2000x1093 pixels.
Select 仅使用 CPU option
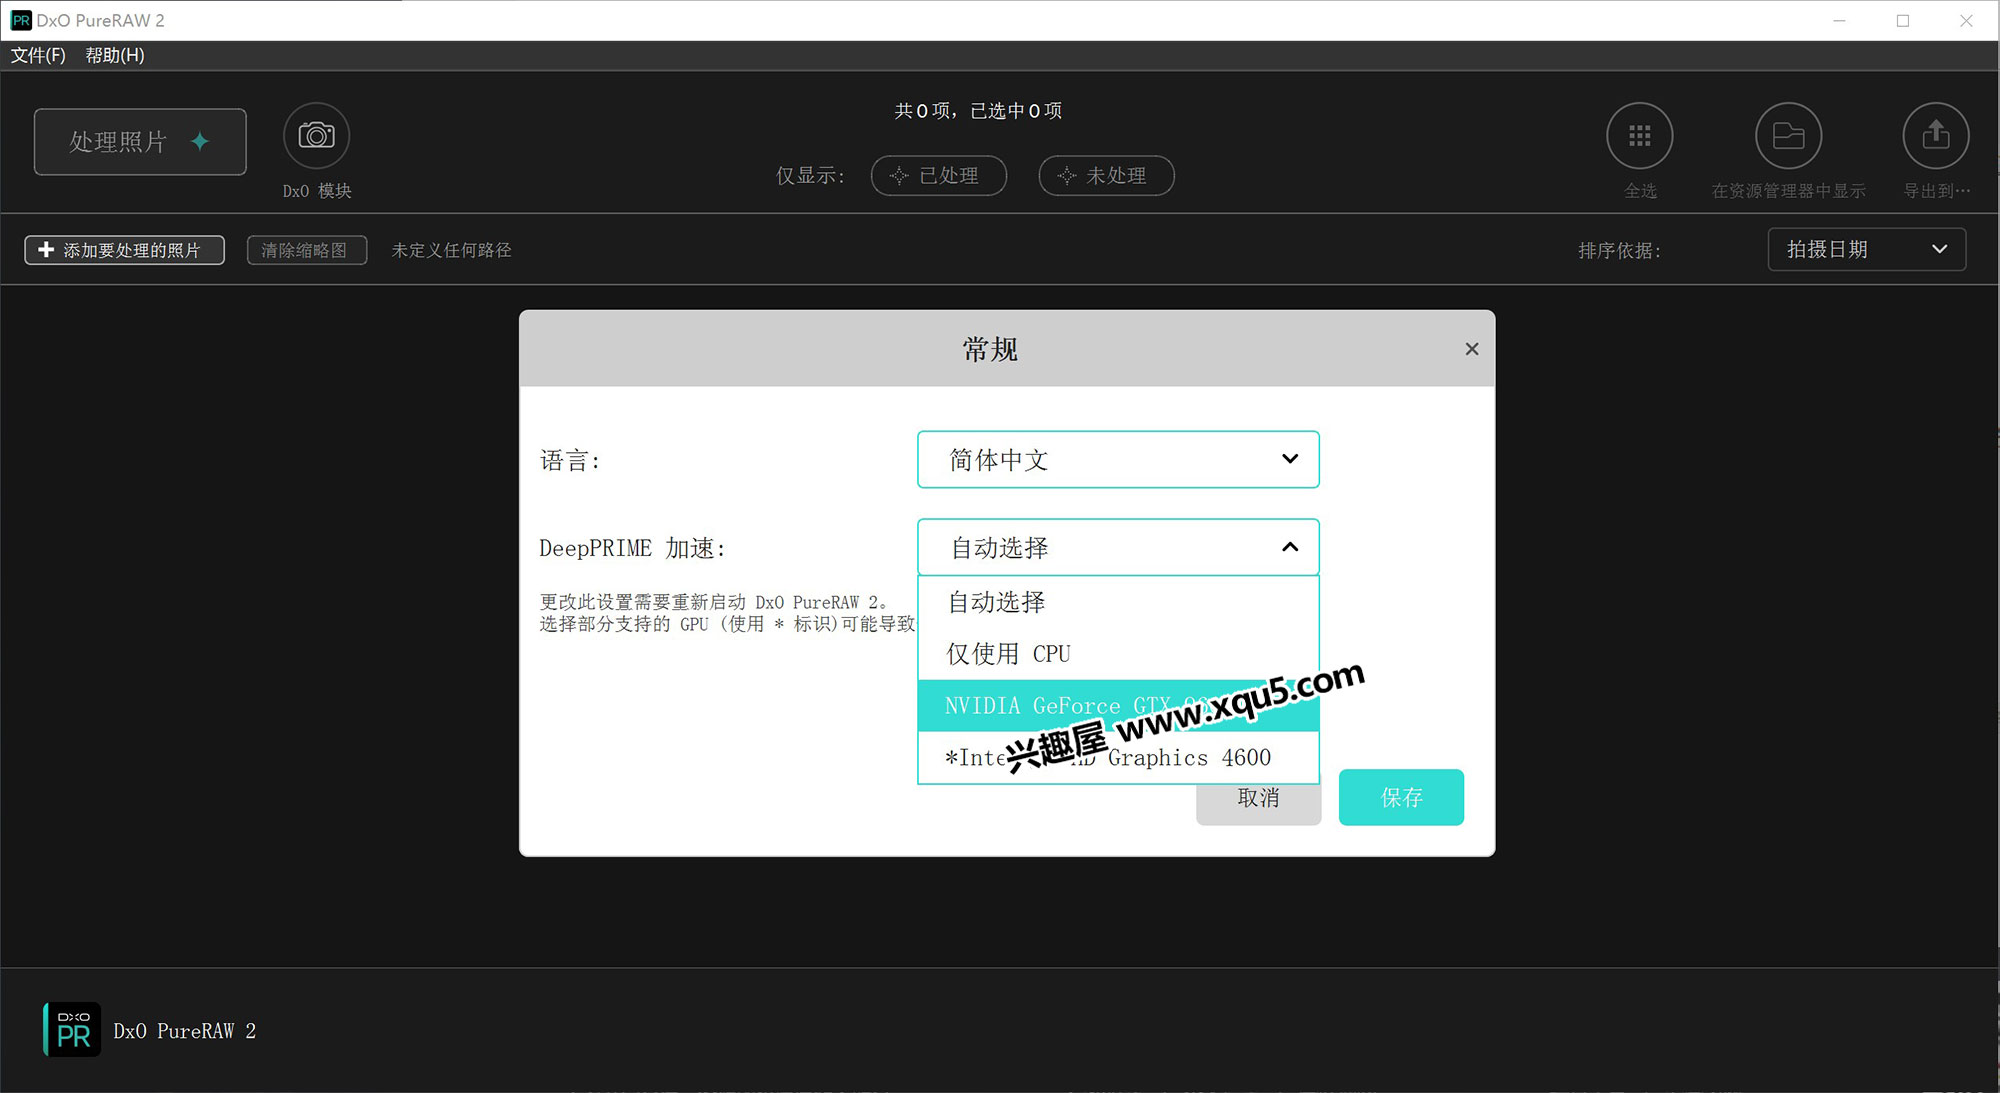pos(1118,654)
